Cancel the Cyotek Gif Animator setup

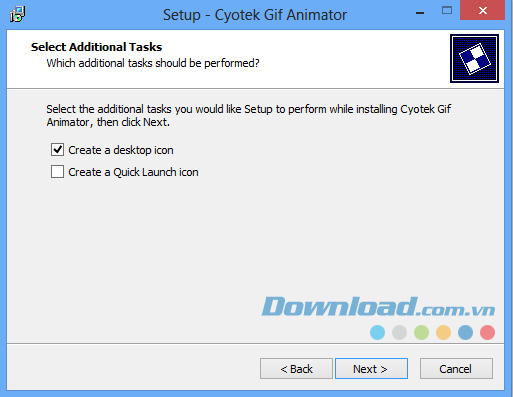456,369
